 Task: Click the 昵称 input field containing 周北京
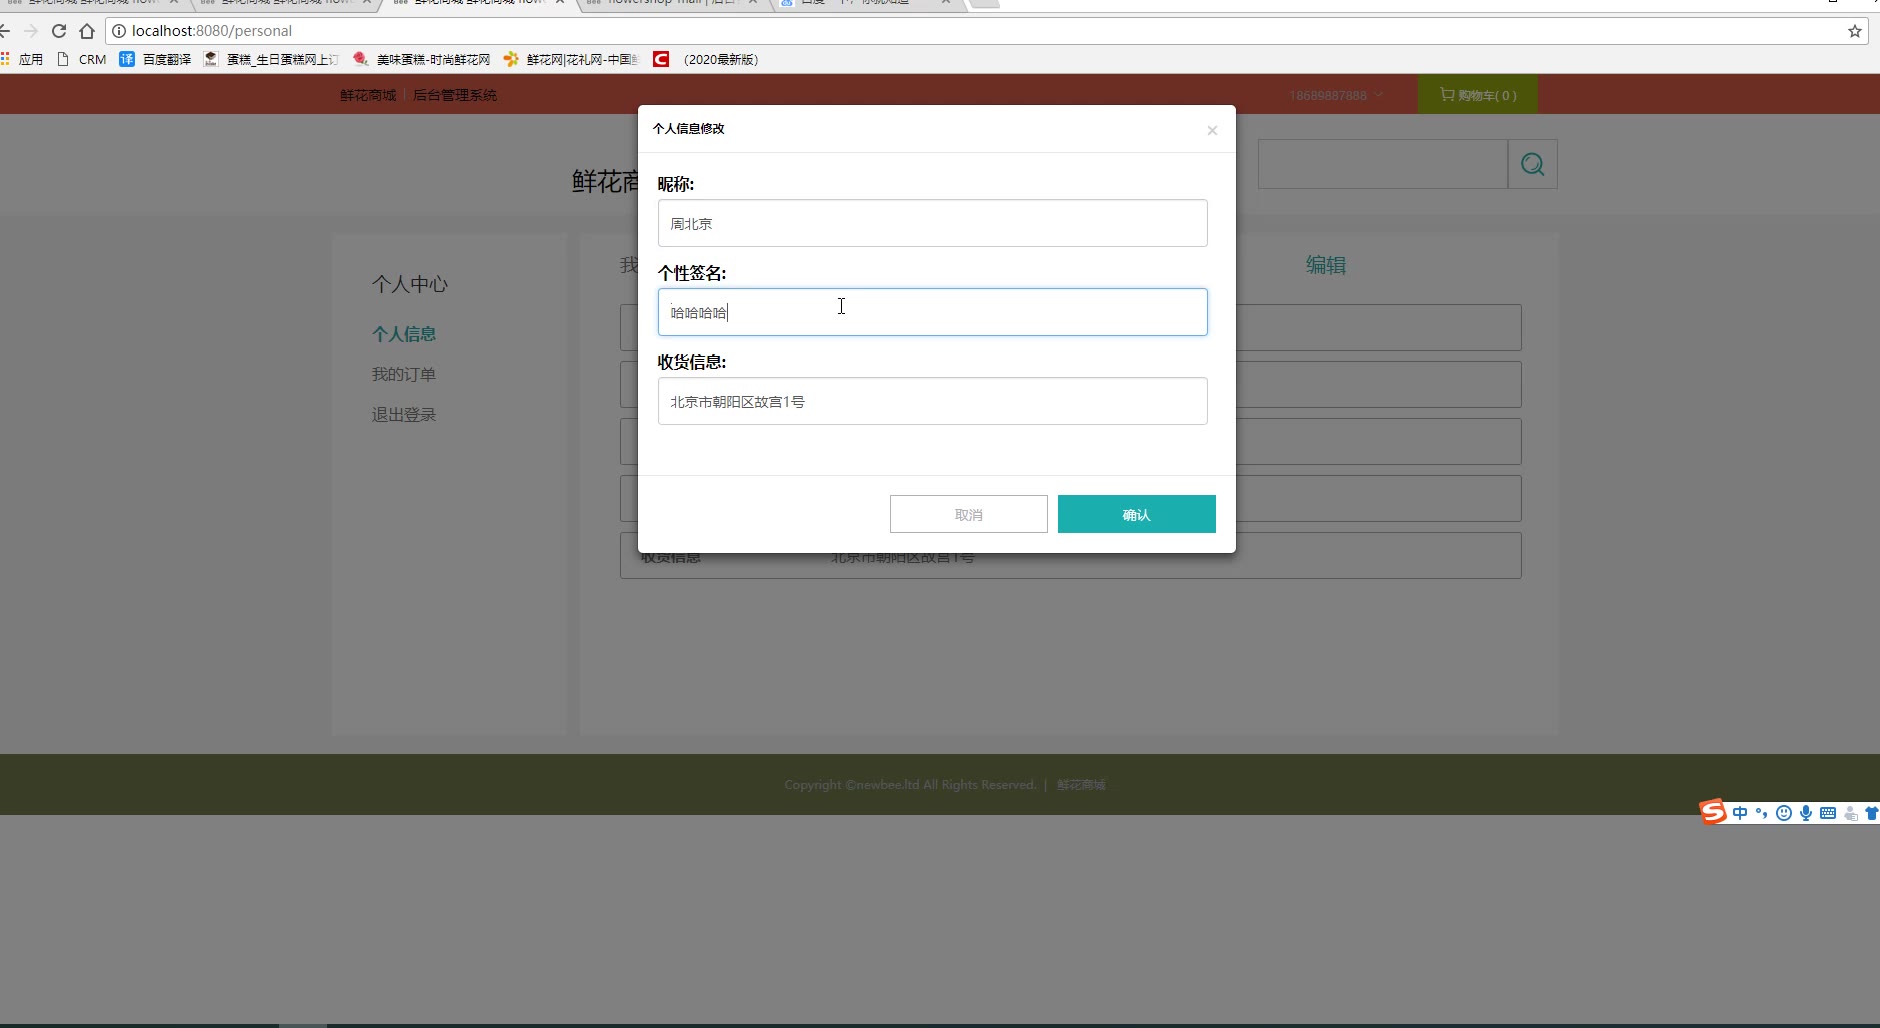coord(932,223)
